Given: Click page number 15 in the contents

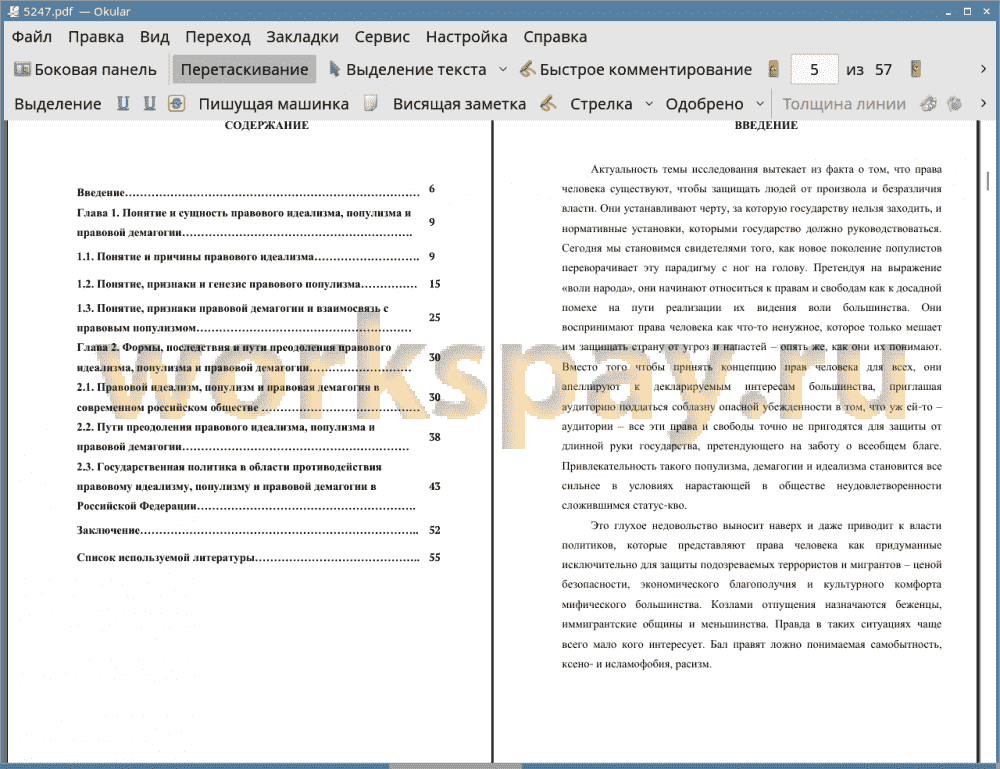Looking at the screenshot, I should click(x=434, y=284).
